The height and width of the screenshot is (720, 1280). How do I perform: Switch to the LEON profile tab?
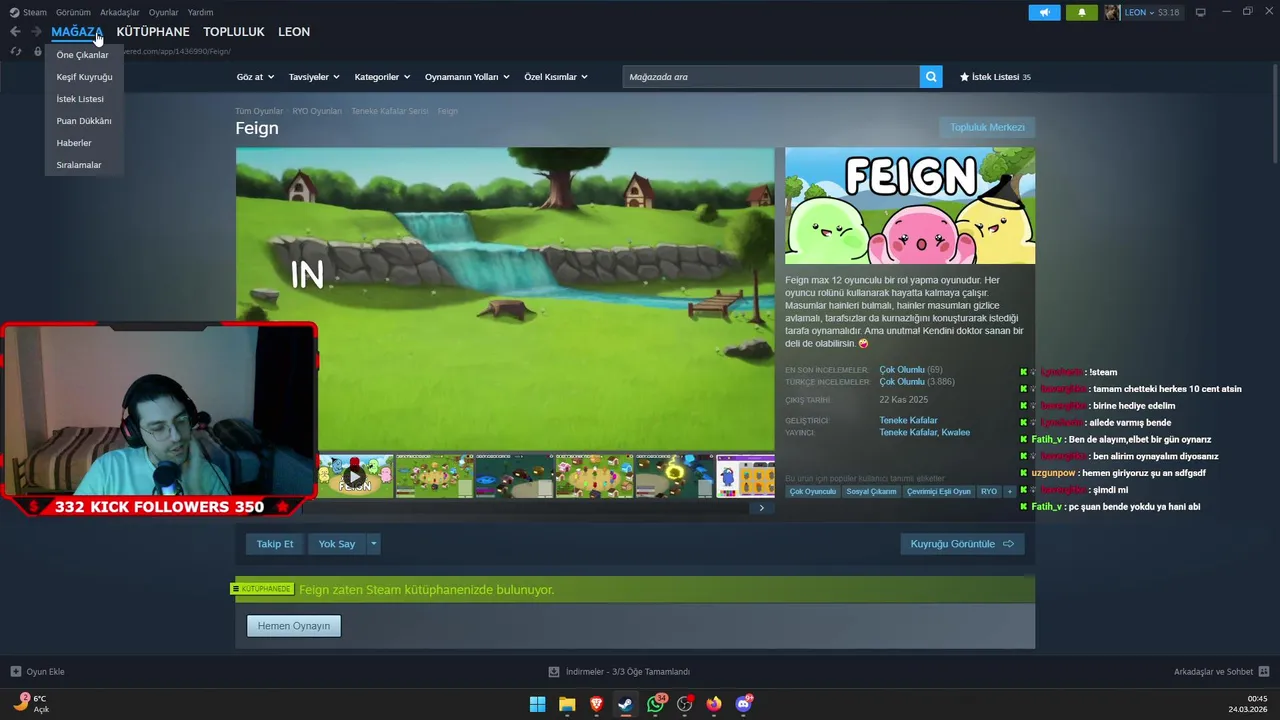click(x=294, y=32)
